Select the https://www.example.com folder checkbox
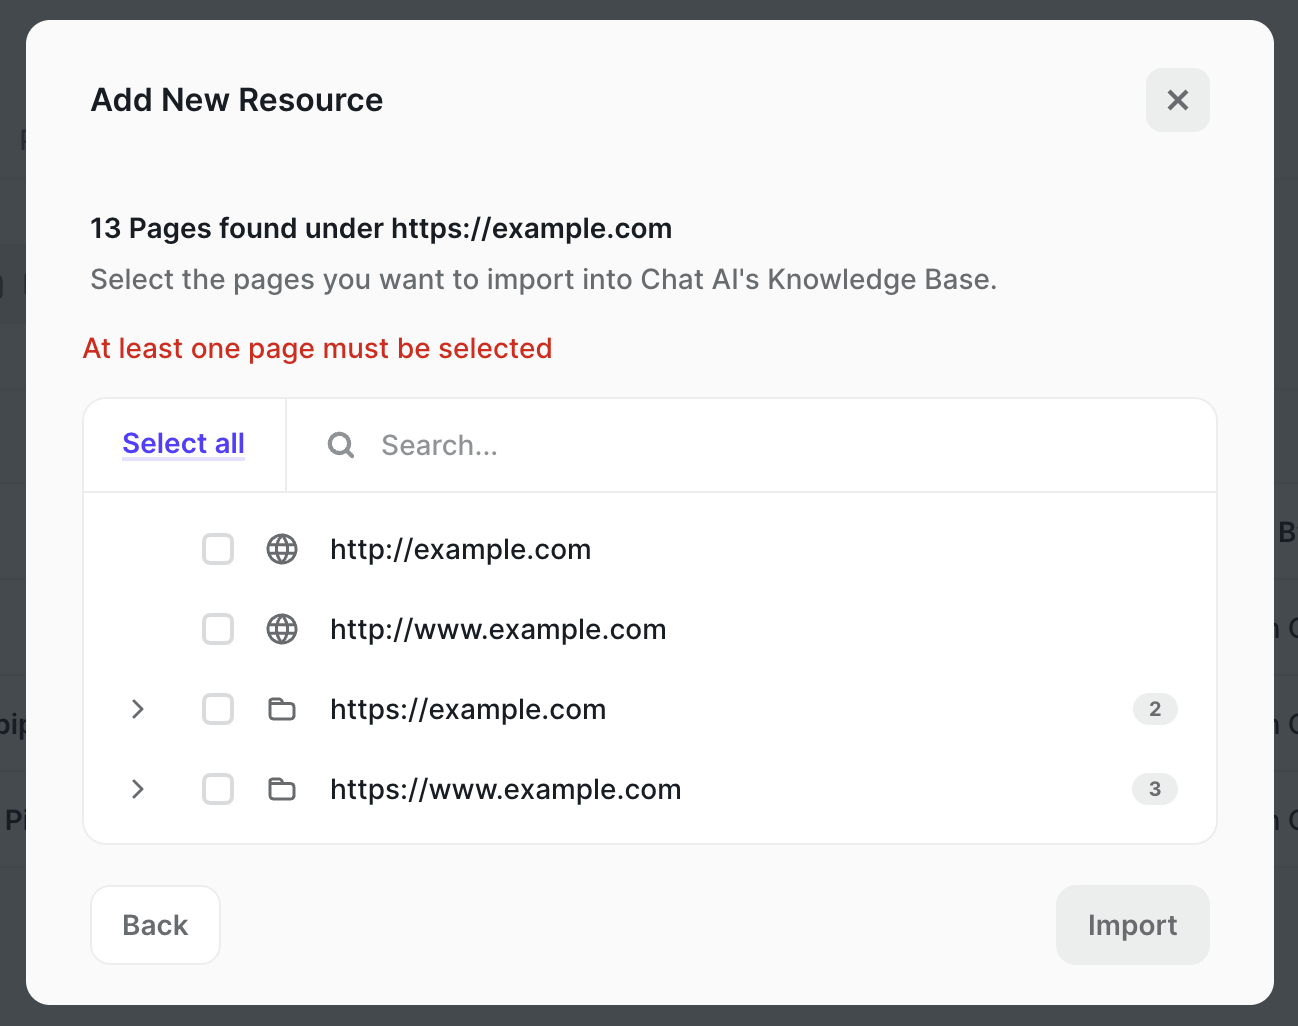 pyautogui.click(x=218, y=789)
